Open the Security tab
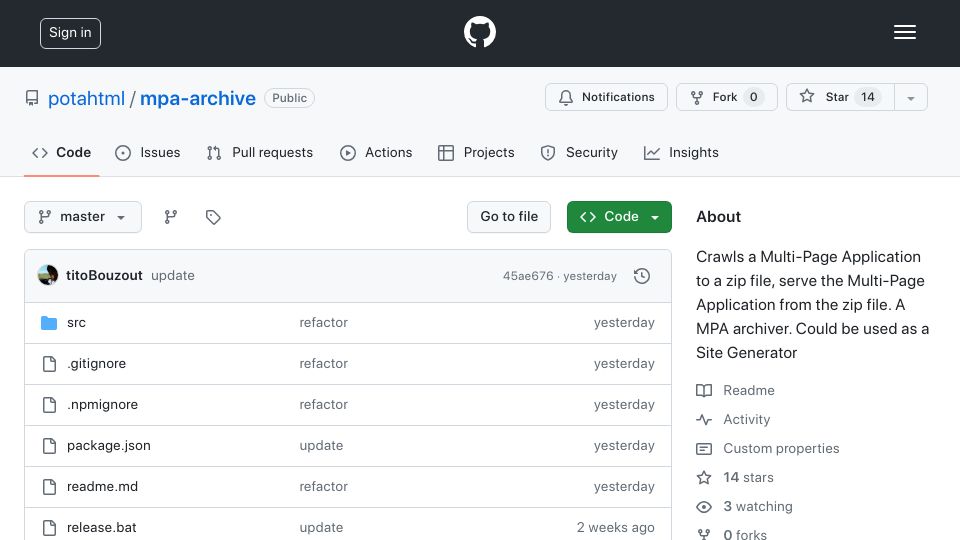960x540 pixels. click(579, 152)
